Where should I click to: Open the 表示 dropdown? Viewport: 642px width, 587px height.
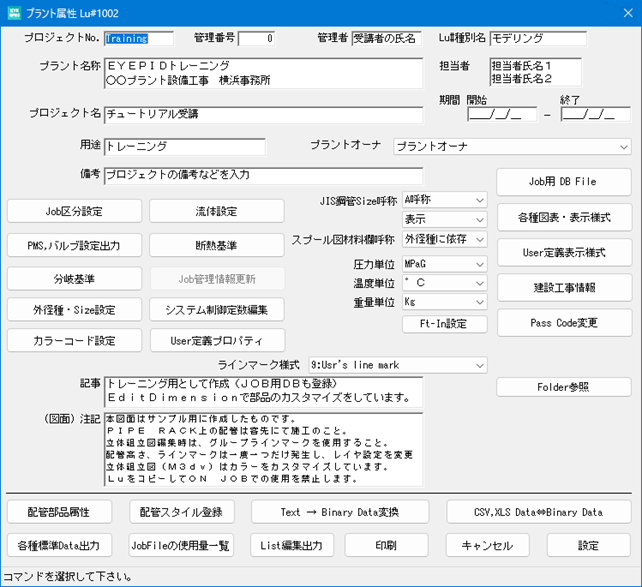pyautogui.click(x=445, y=219)
